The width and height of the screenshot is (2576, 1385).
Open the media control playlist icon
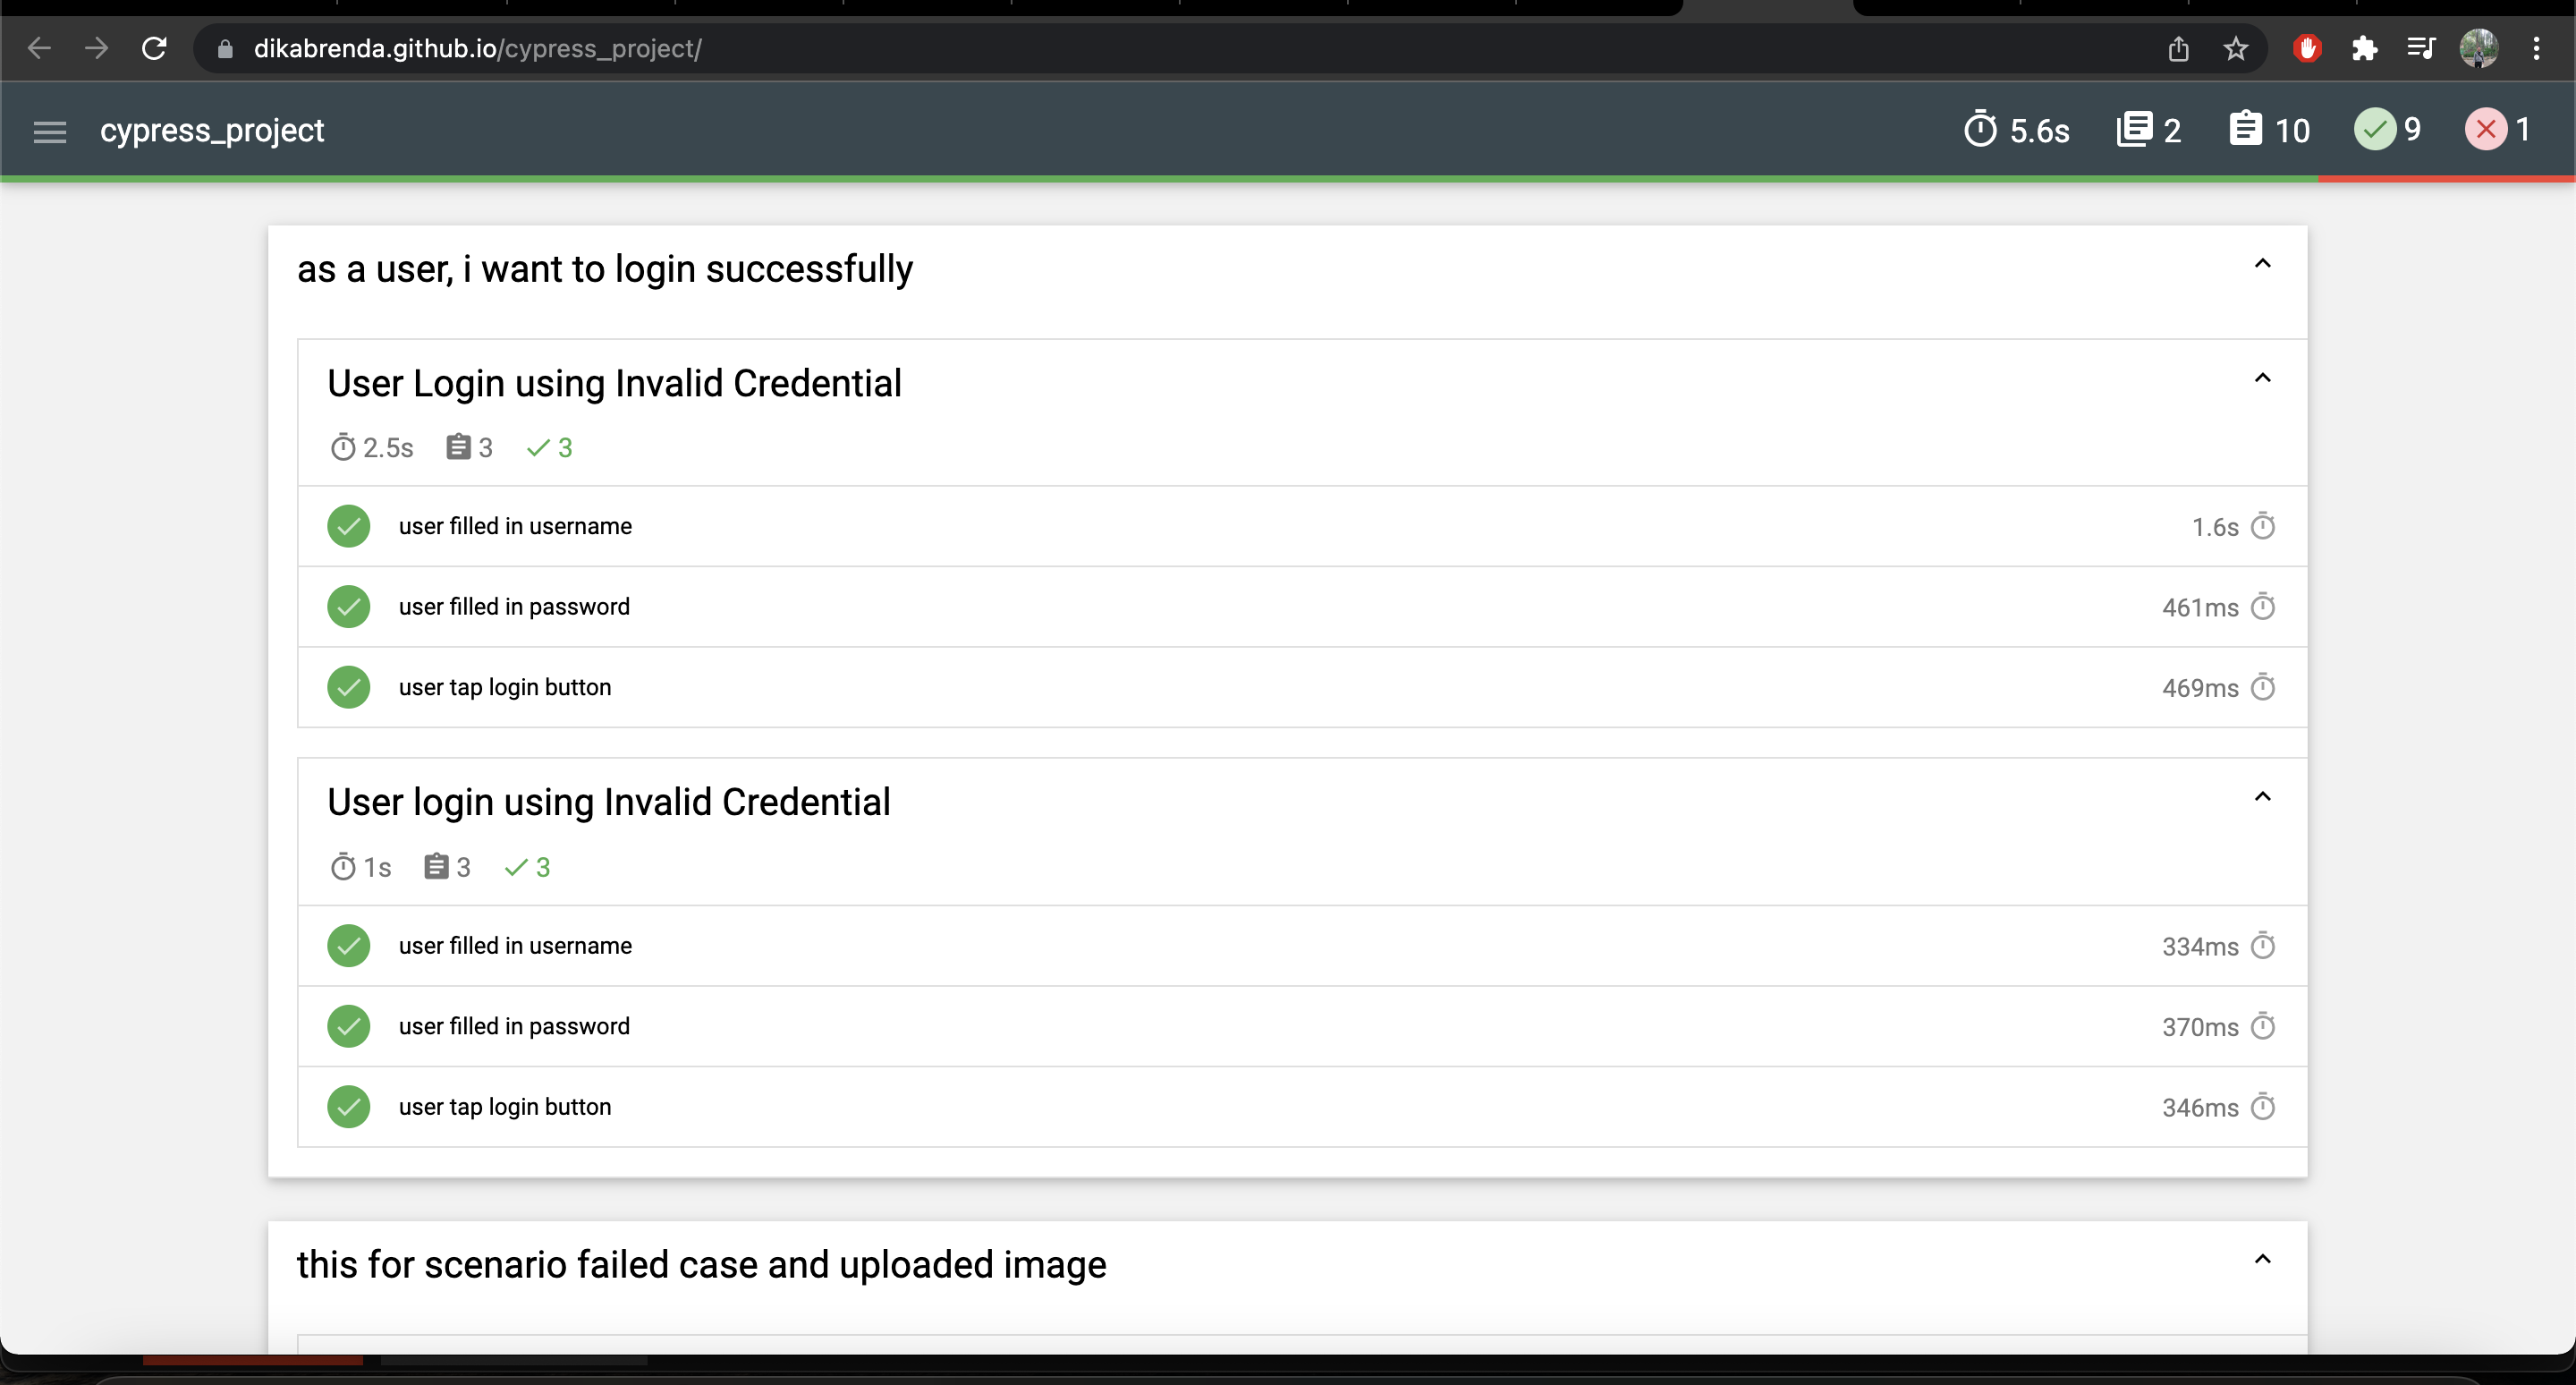pyautogui.click(x=2421, y=48)
